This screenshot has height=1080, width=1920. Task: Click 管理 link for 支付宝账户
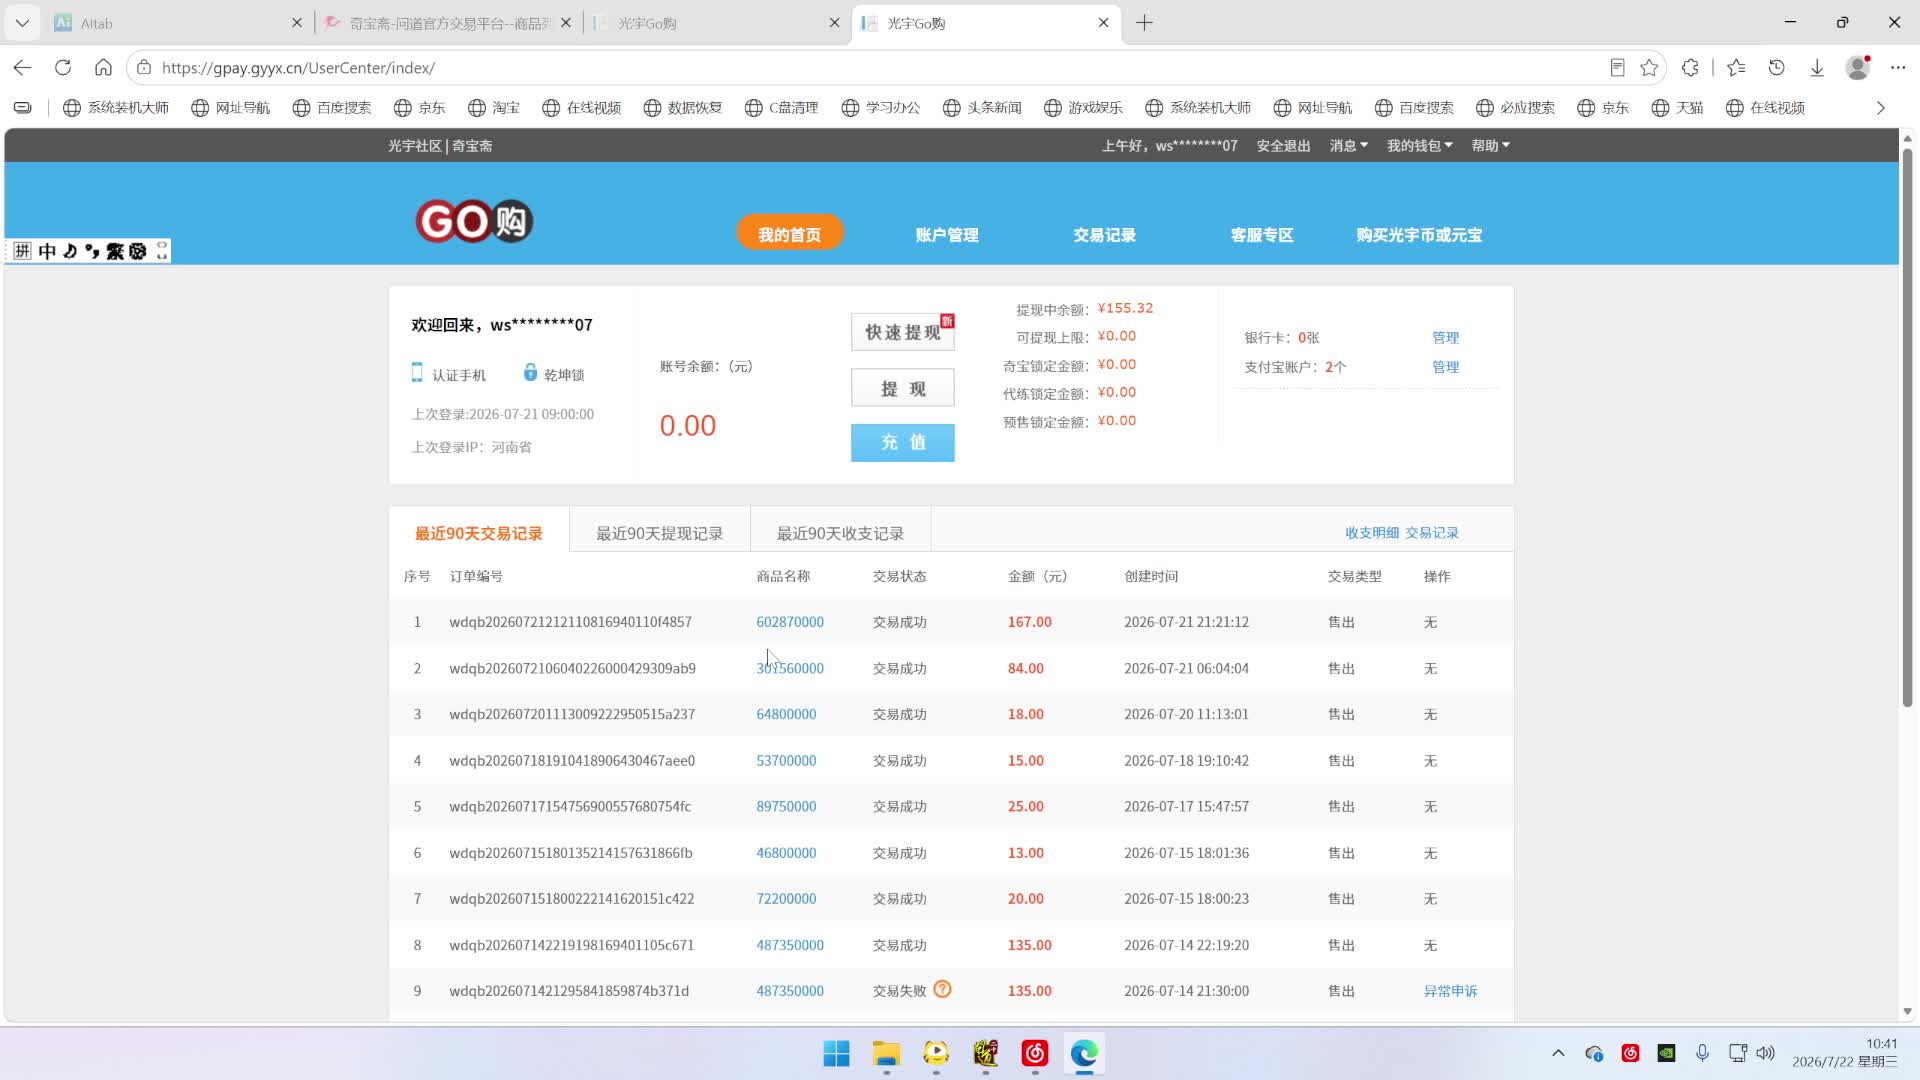(x=1445, y=367)
